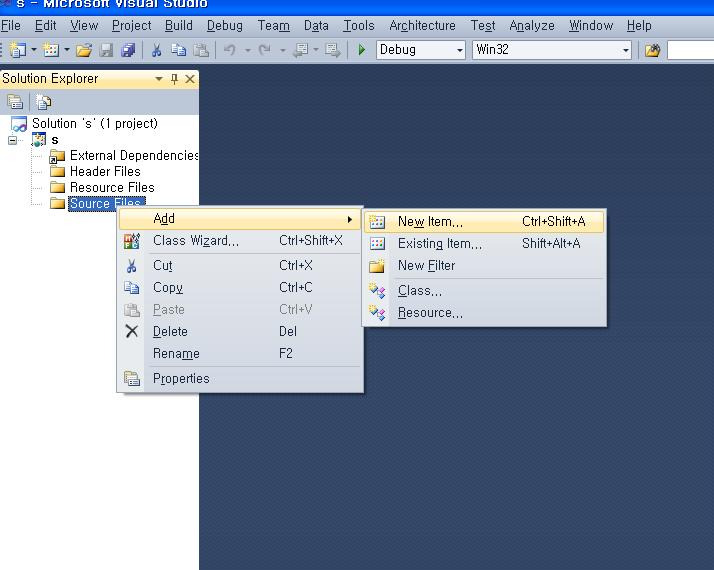714x570 pixels.
Task: Select Existing Item... in the Add submenu
Action: coord(484,244)
